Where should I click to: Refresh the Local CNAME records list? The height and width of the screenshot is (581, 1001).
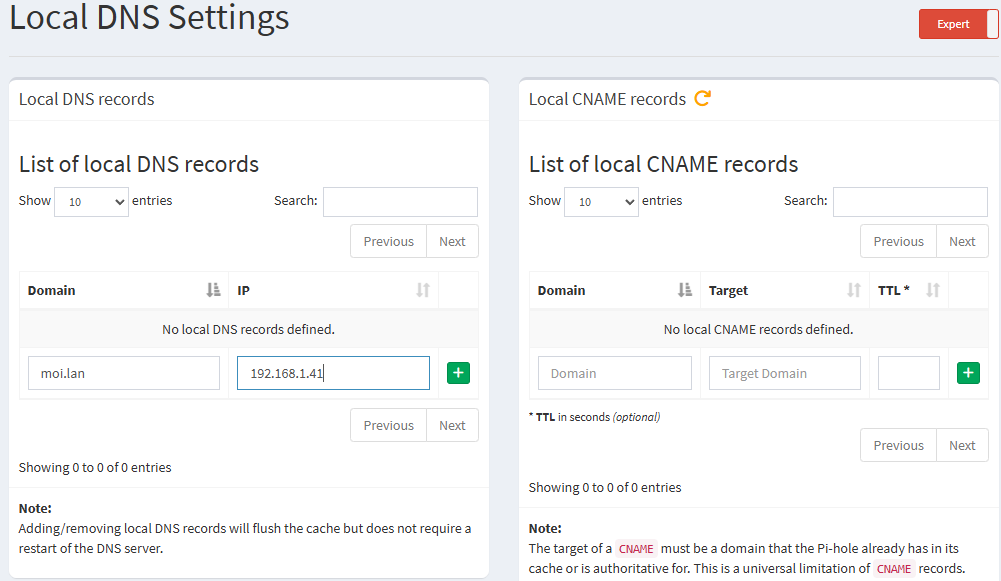[702, 98]
